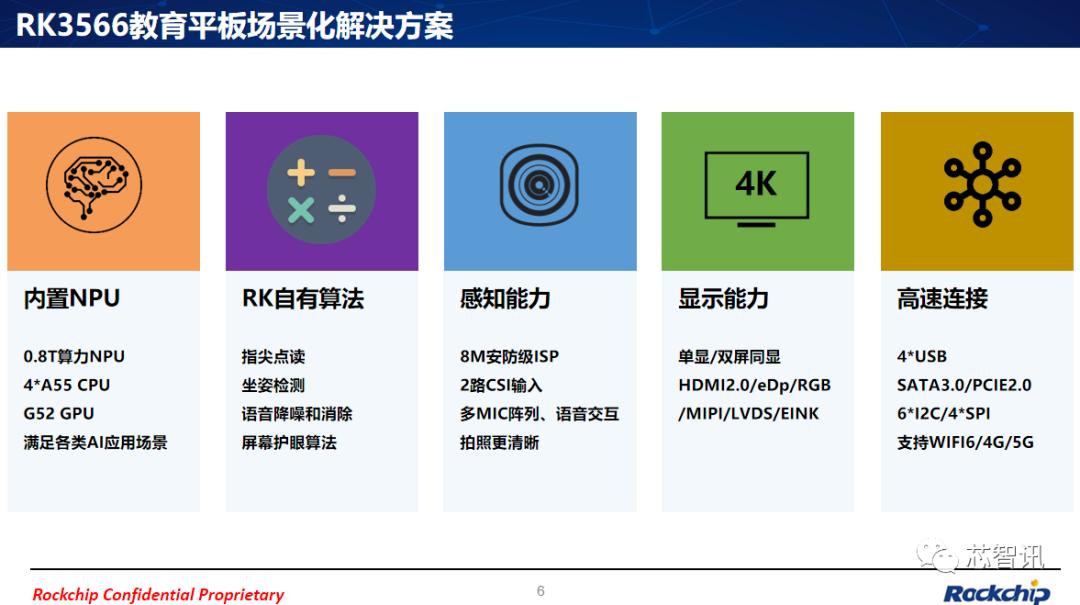Click the division sign in the algorithm icon

tap(341, 210)
